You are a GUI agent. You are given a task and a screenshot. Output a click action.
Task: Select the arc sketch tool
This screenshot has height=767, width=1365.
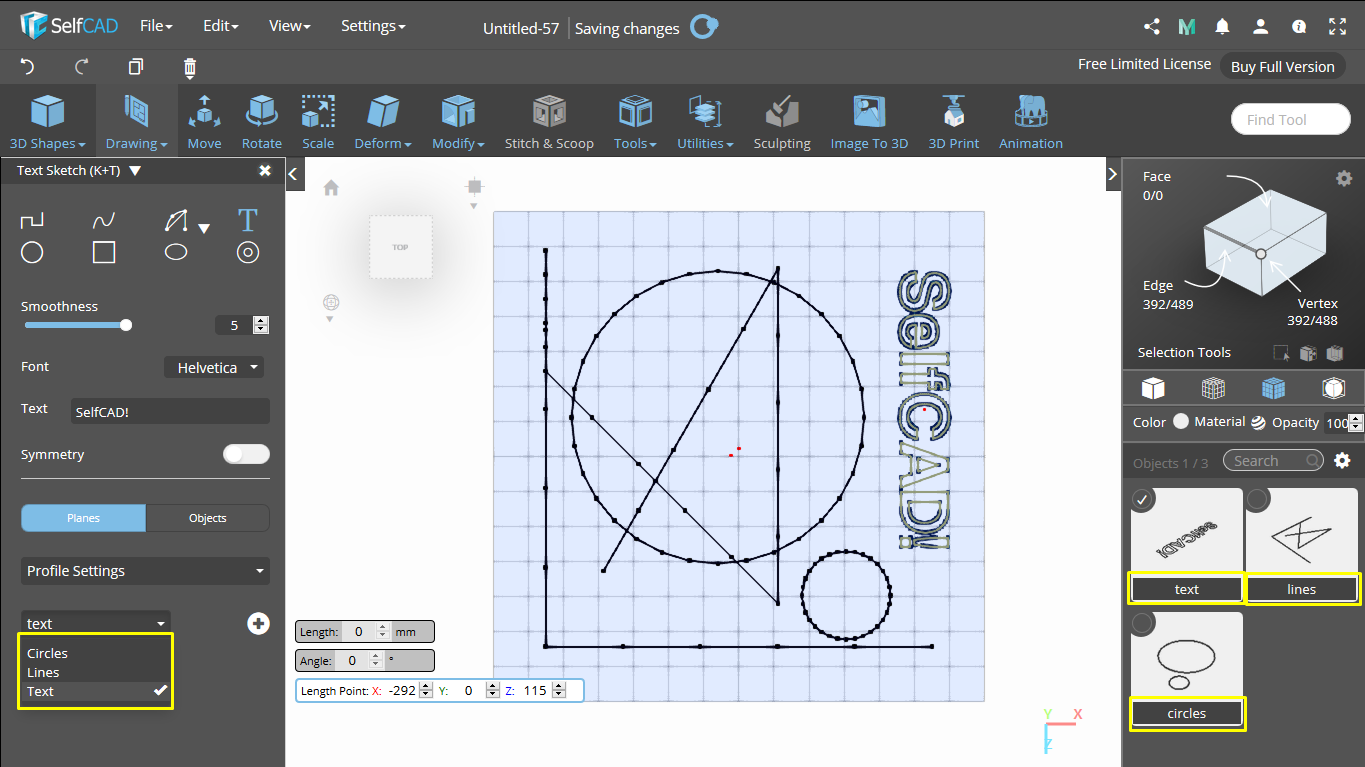click(176, 221)
